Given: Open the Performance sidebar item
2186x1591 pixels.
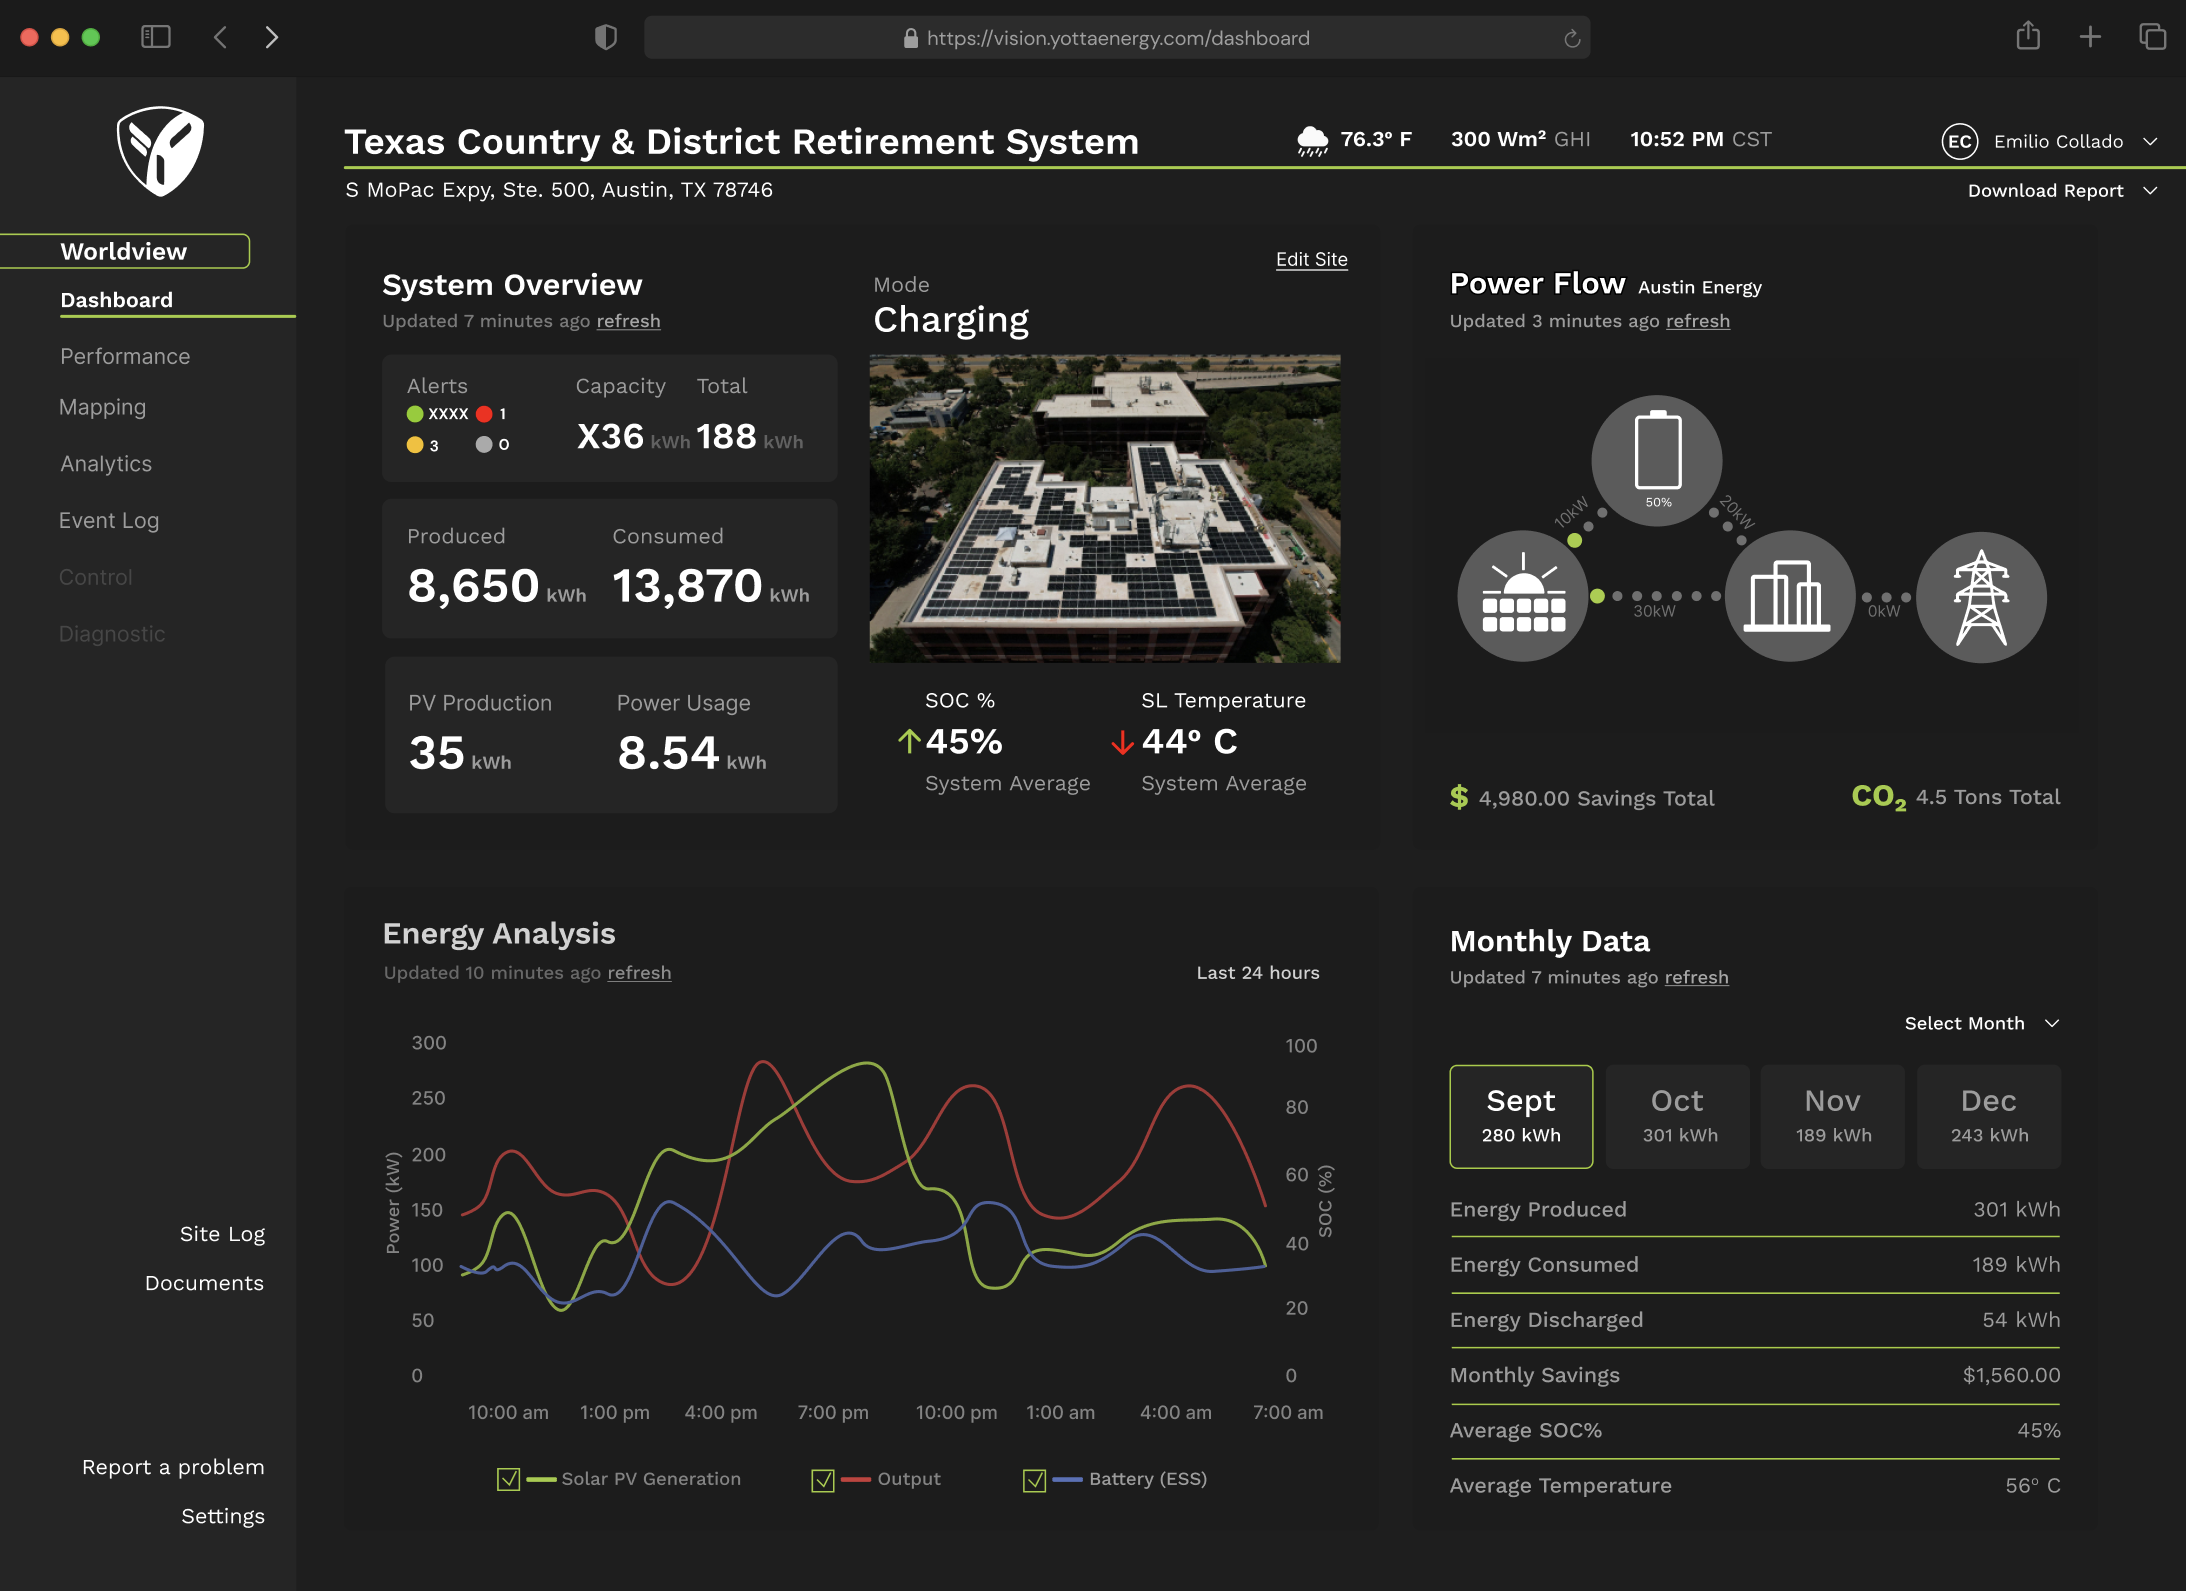Looking at the screenshot, I should 125,356.
